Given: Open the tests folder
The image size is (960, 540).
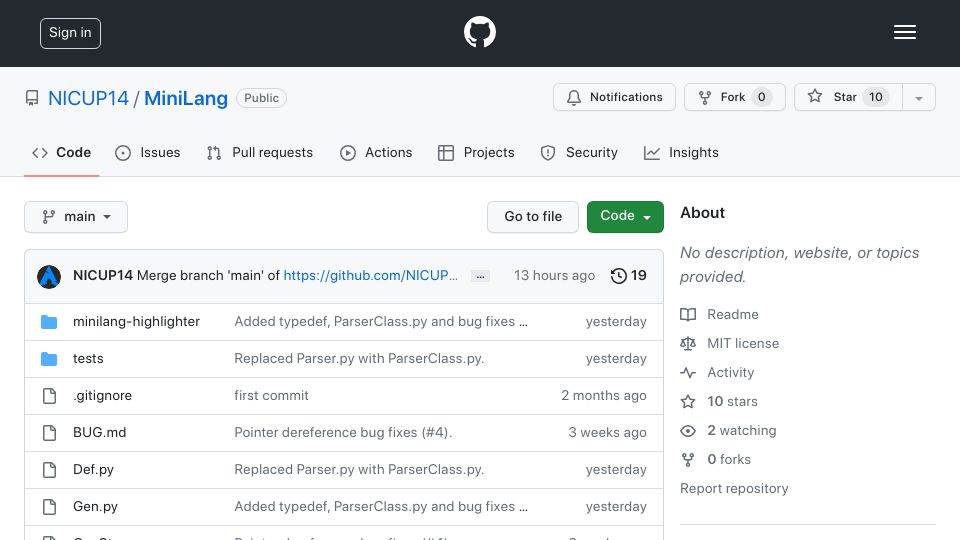Looking at the screenshot, I should (88, 358).
